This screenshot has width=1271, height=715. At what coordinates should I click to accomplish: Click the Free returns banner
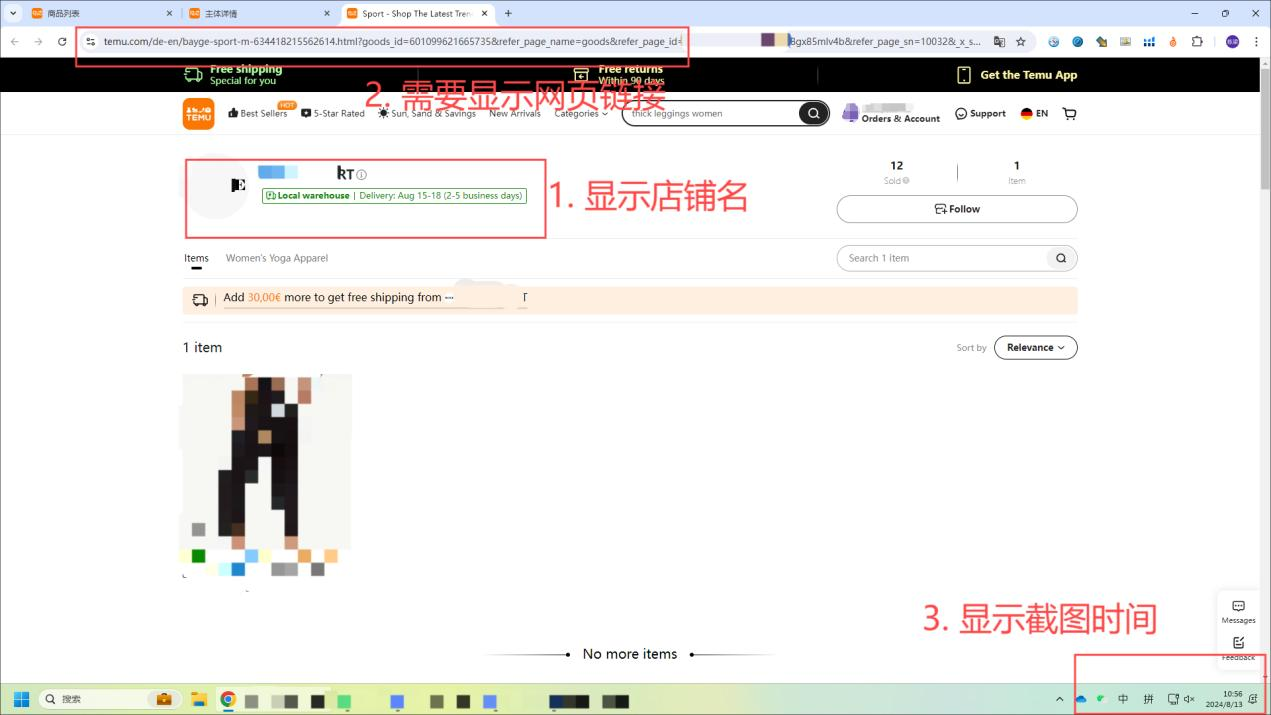tap(619, 75)
